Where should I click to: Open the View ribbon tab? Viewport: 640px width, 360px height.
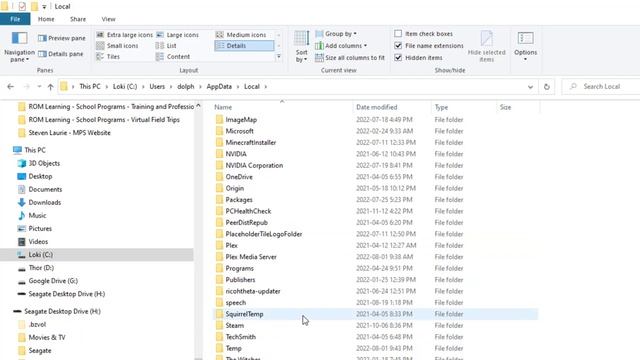pyautogui.click(x=108, y=19)
